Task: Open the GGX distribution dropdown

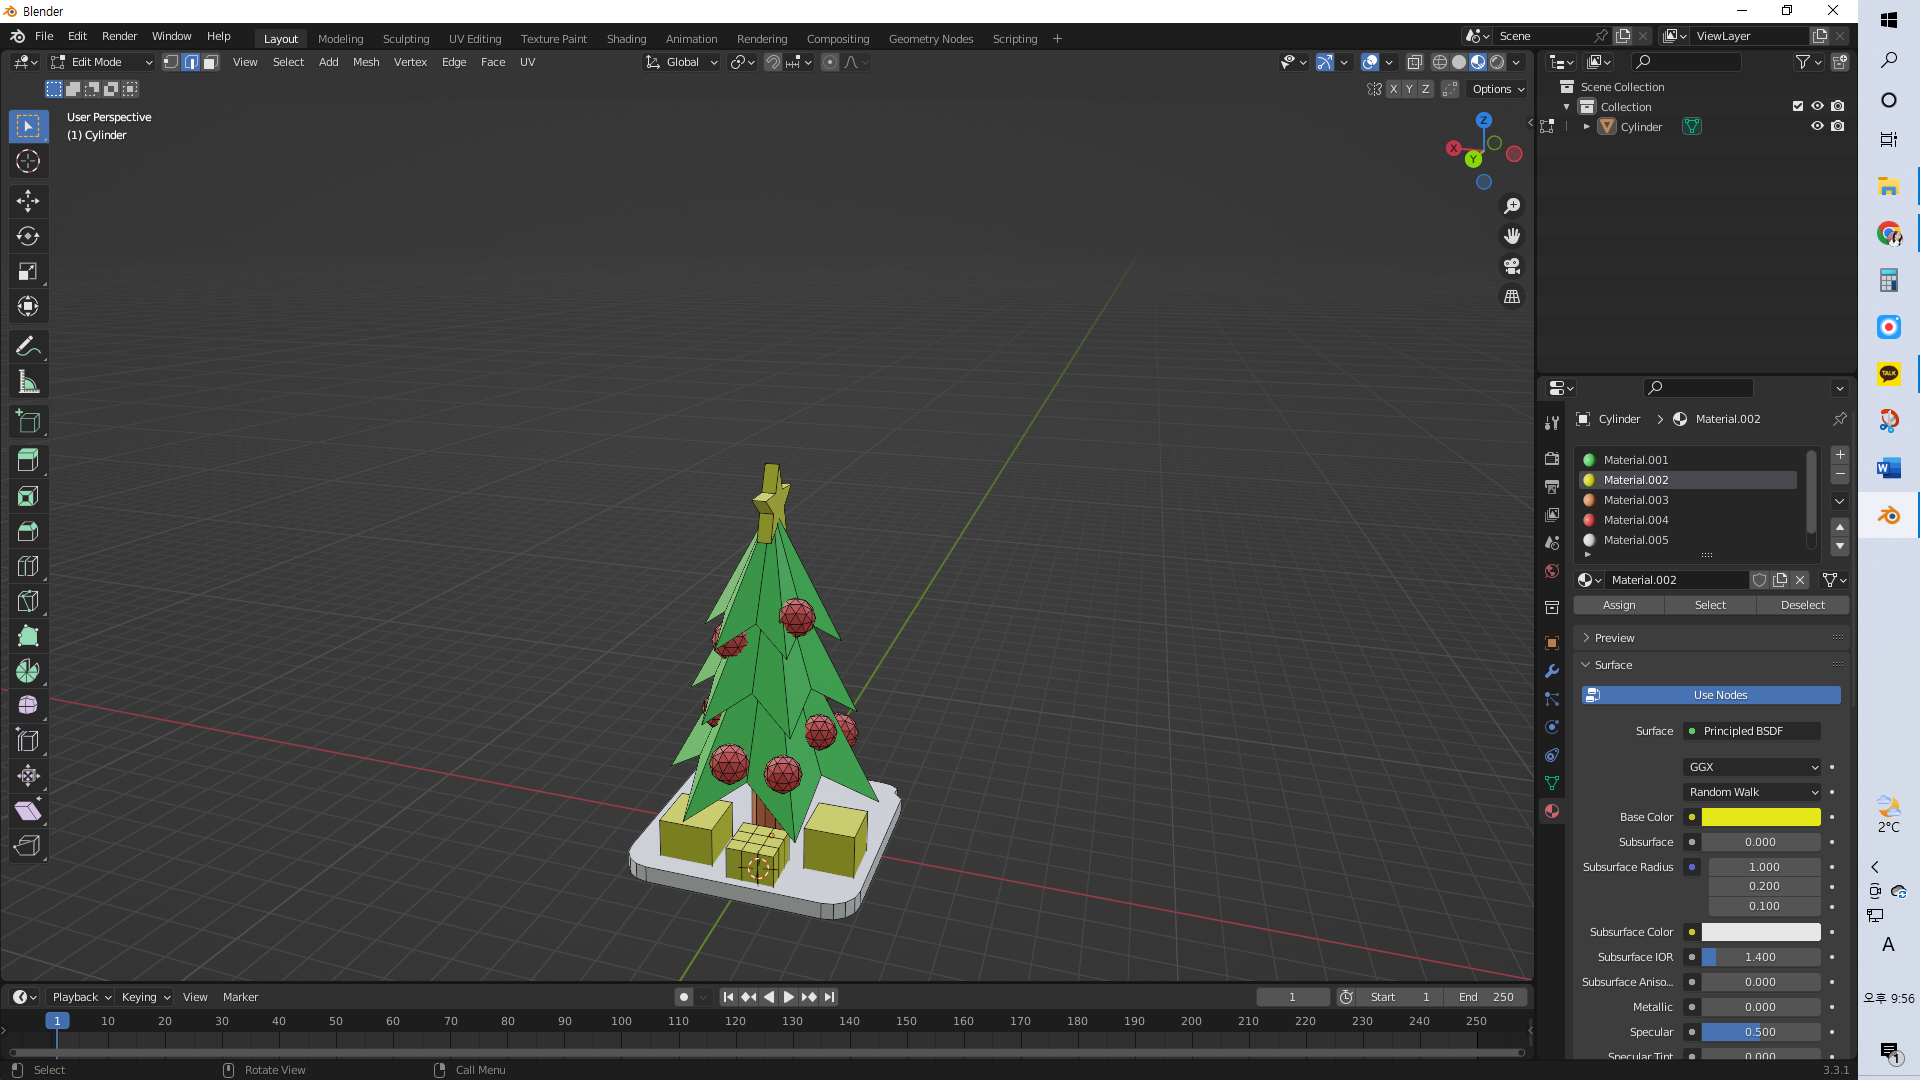Action: [x=1752, y=767]
